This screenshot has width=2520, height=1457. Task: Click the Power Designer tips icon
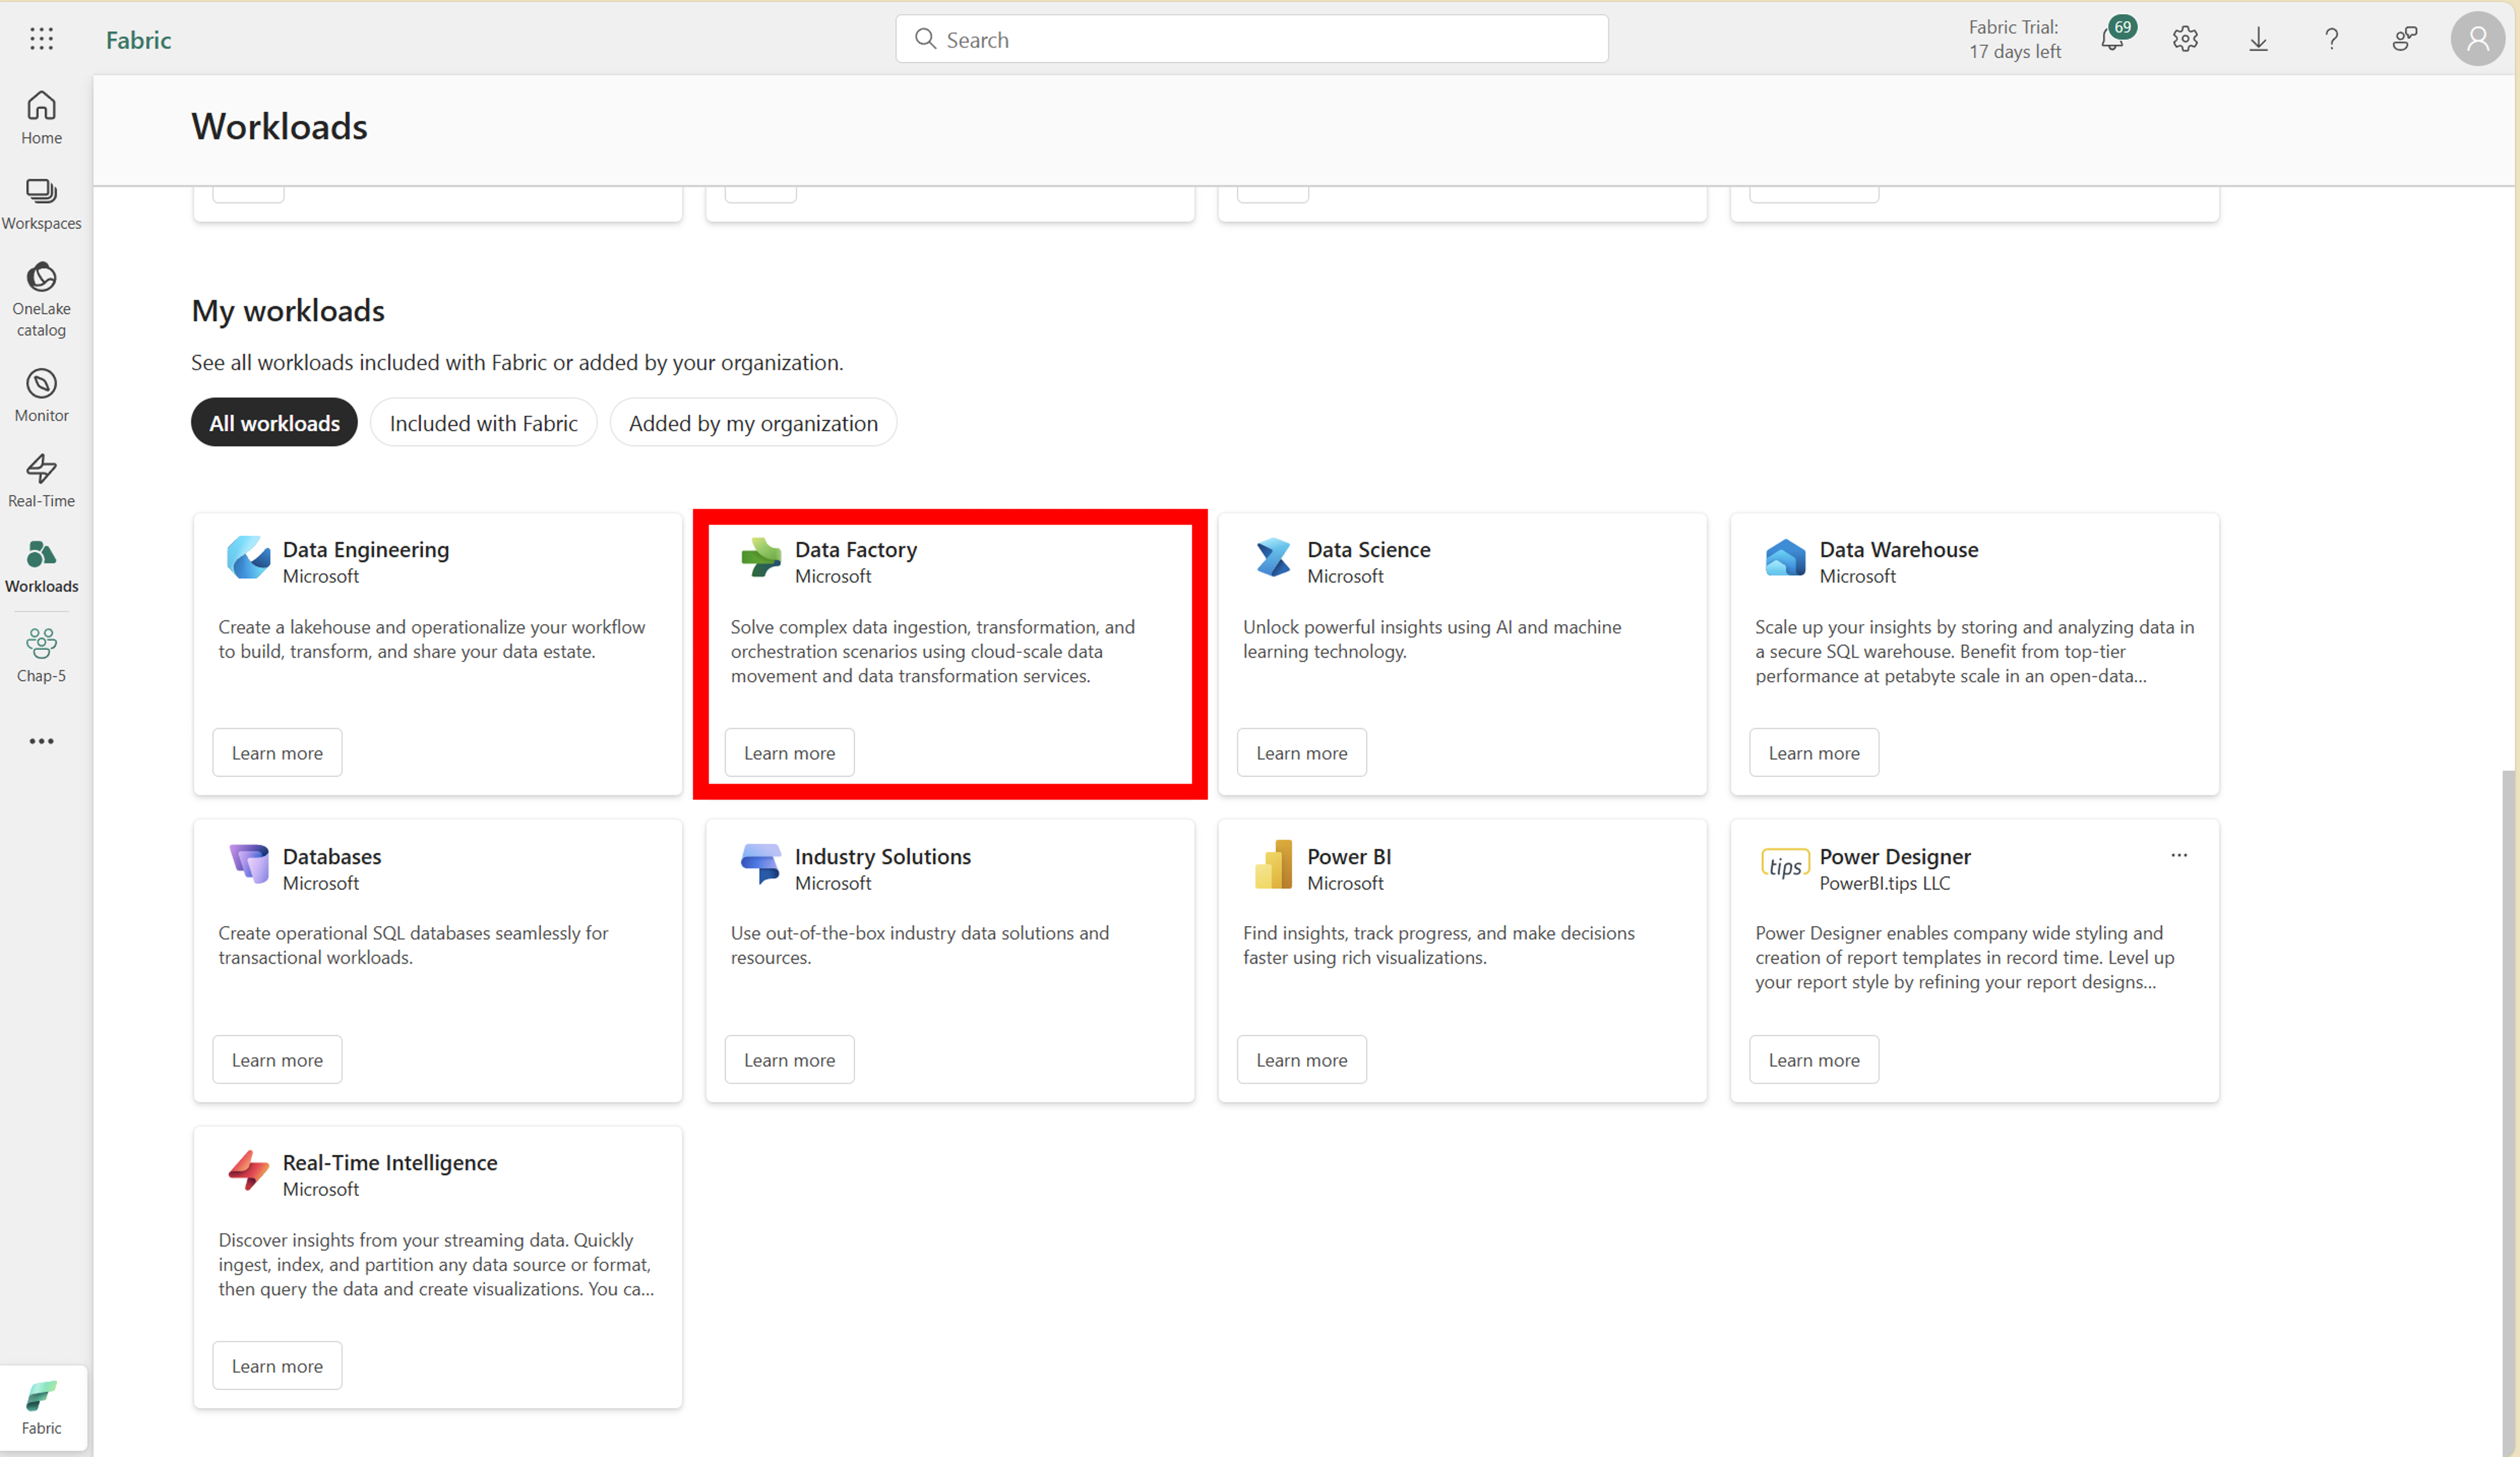[1785, 864]
